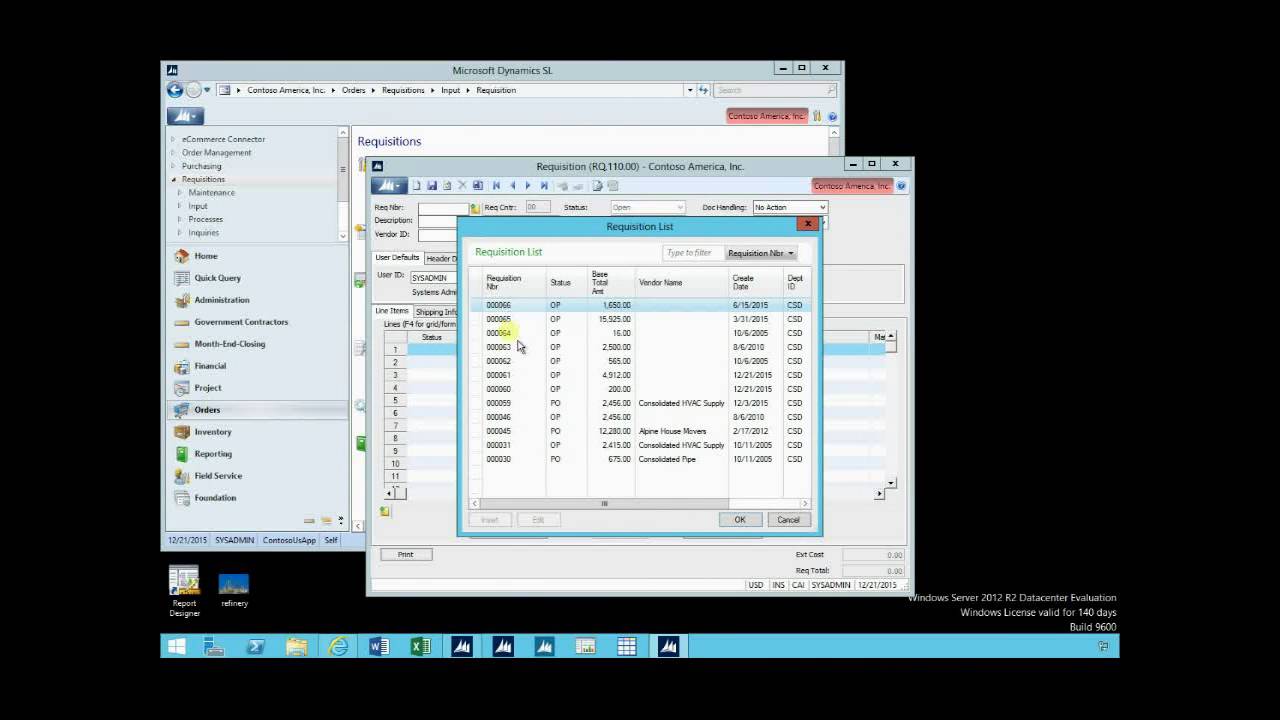Open the Financial module
This screenshot has width=1280, height=720.
point(210,366)
